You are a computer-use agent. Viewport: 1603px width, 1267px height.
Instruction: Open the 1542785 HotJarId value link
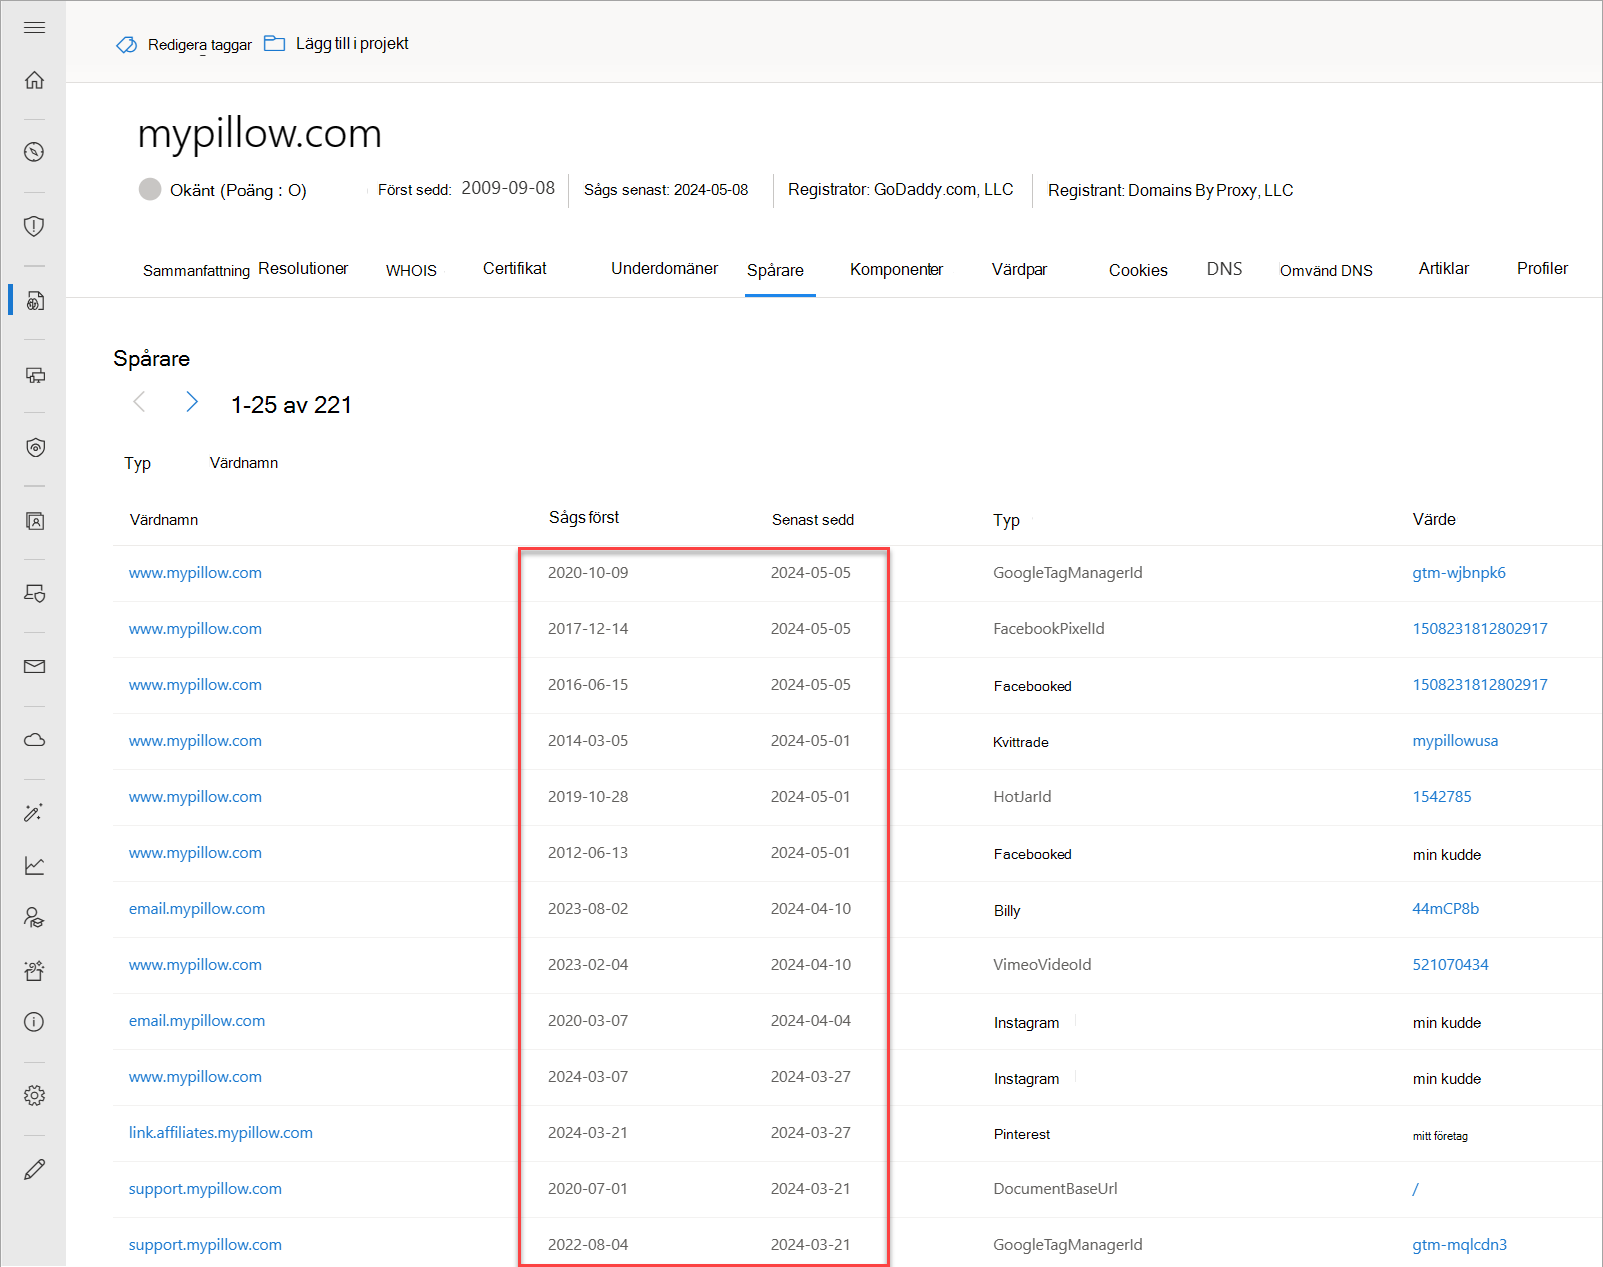coord(1442,797)
